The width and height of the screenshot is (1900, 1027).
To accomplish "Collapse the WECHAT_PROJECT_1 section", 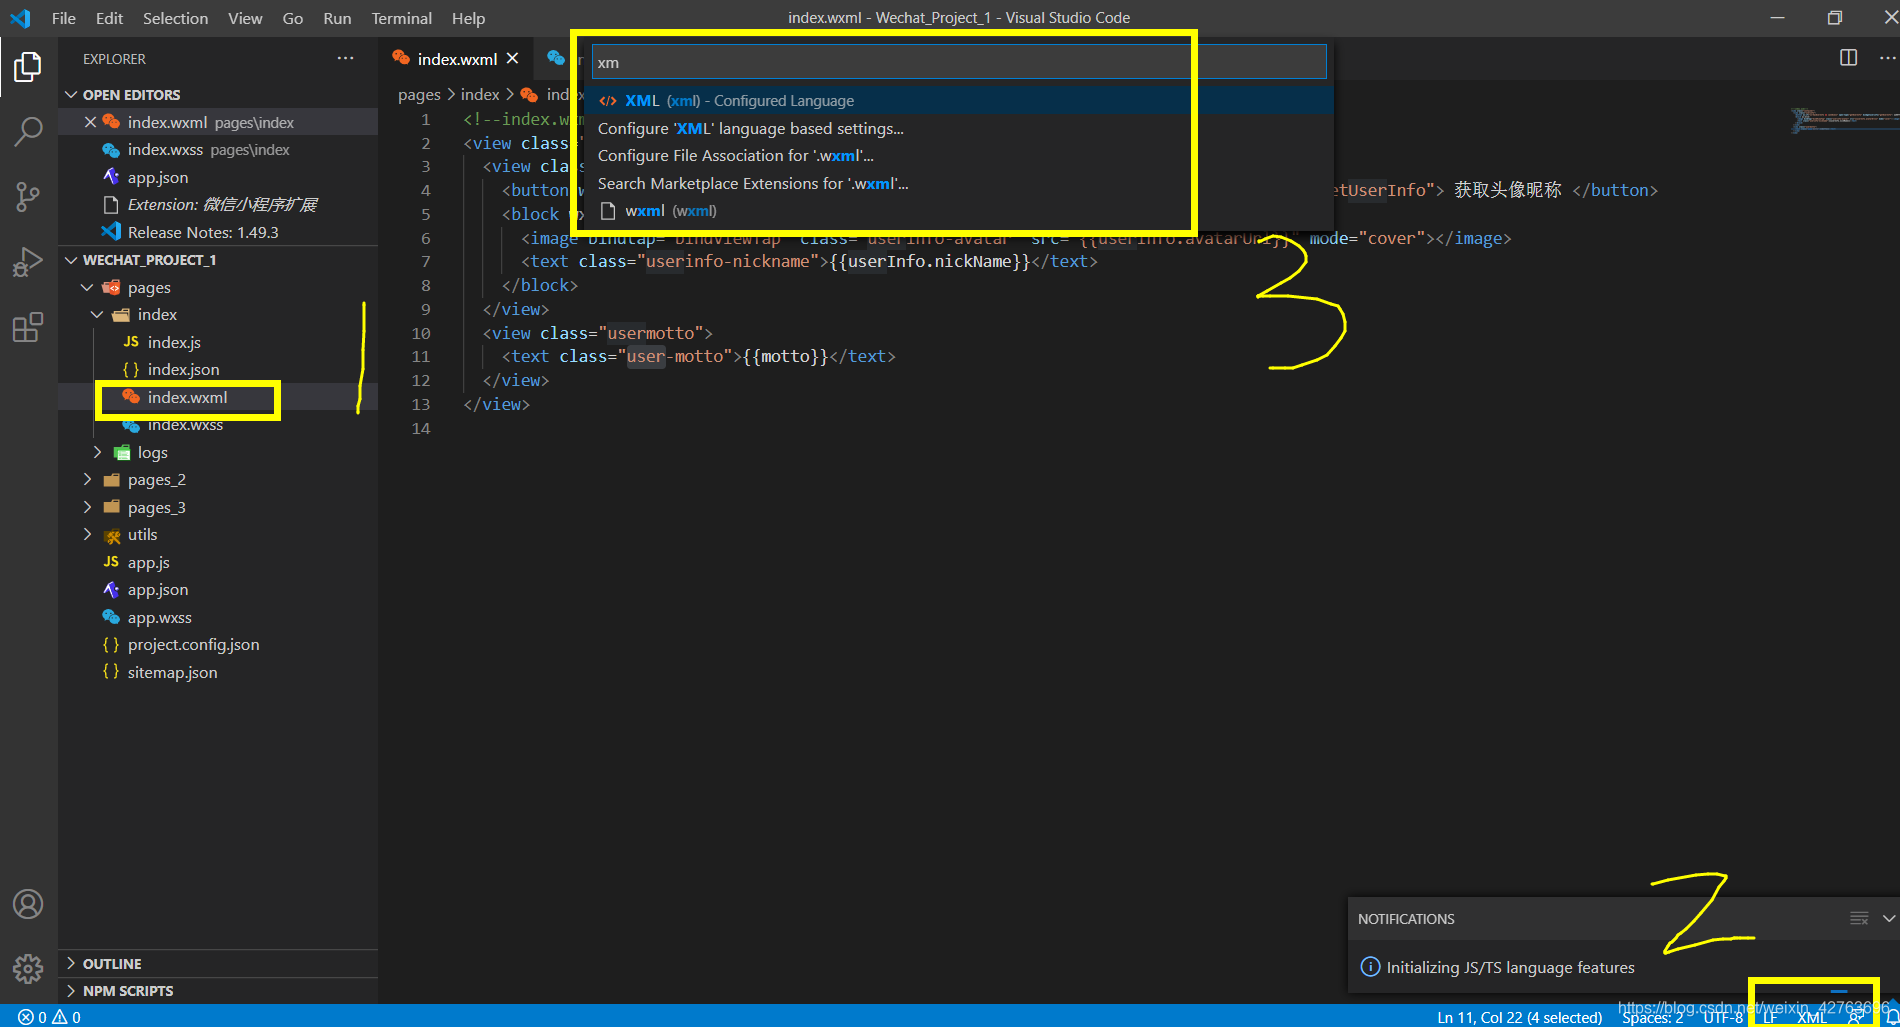I will (71, 260).
